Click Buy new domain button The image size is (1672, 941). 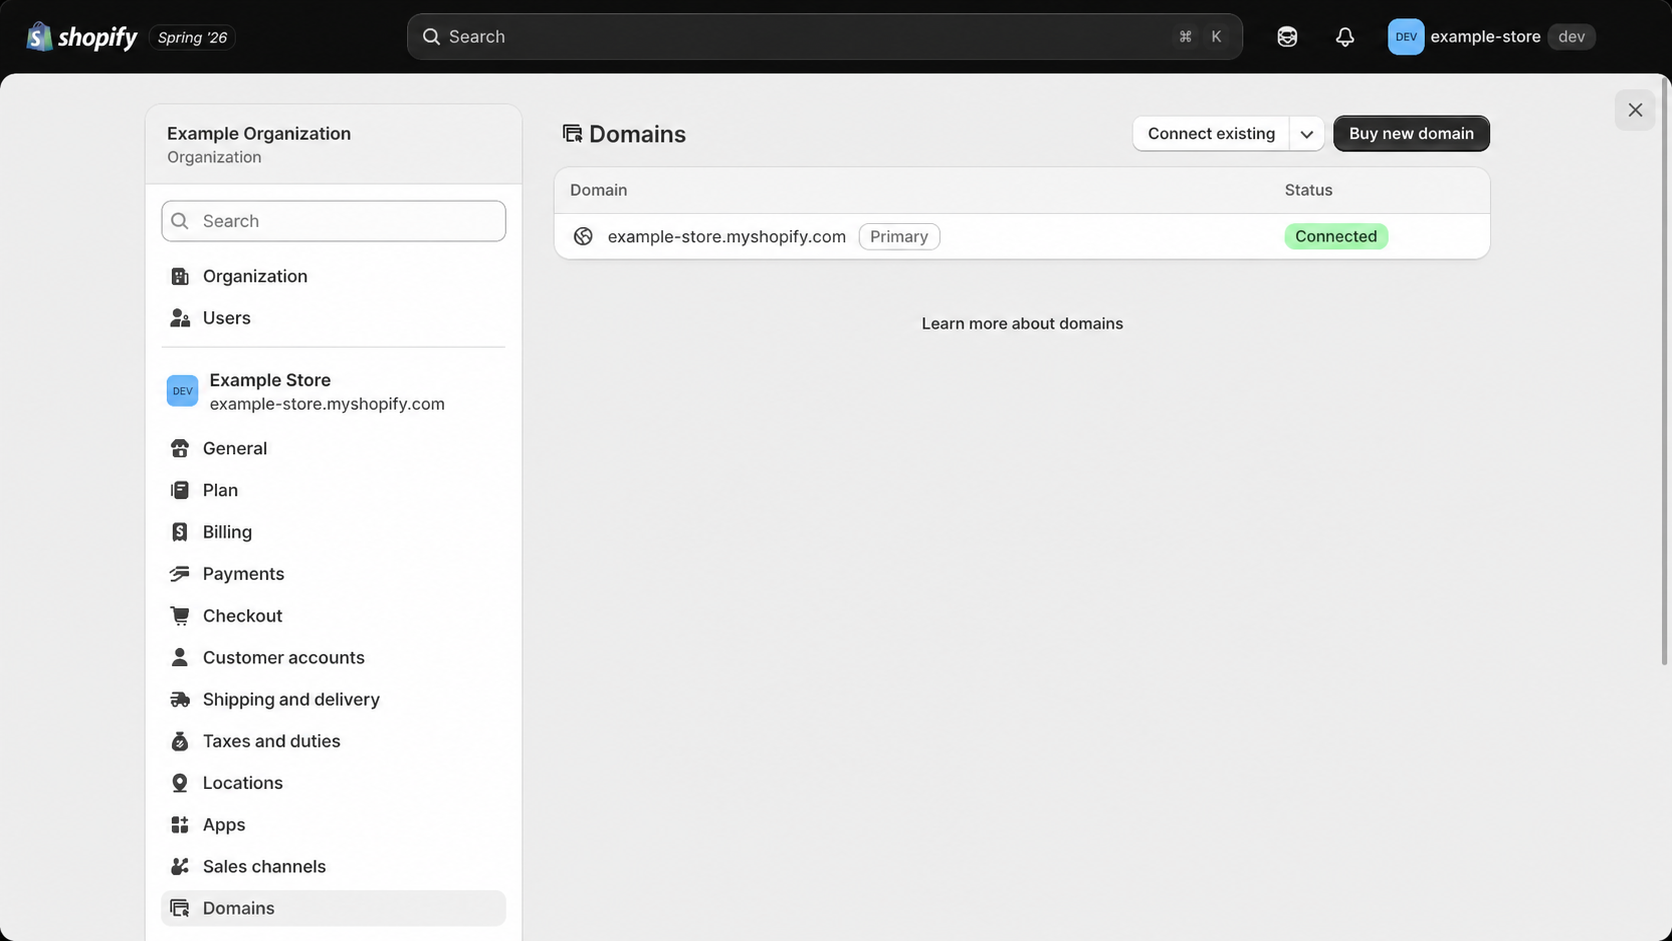click(1411, 134)
